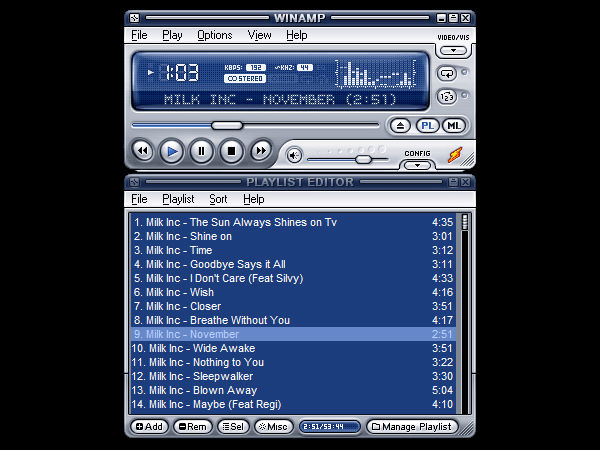Select track 5 I Don't Care (Feat Silvy)
This screenshot has width=600, height=450.
pos(293,278)
